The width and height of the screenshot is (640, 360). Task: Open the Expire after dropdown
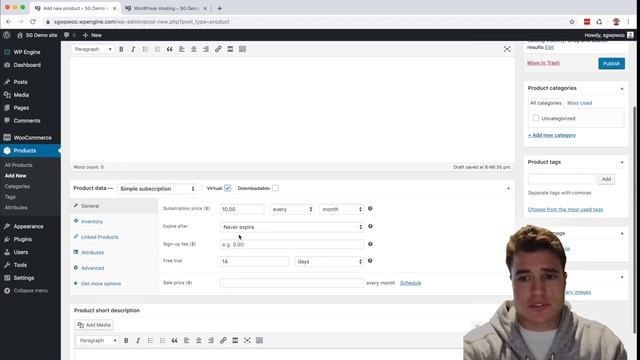pos(291,227)
